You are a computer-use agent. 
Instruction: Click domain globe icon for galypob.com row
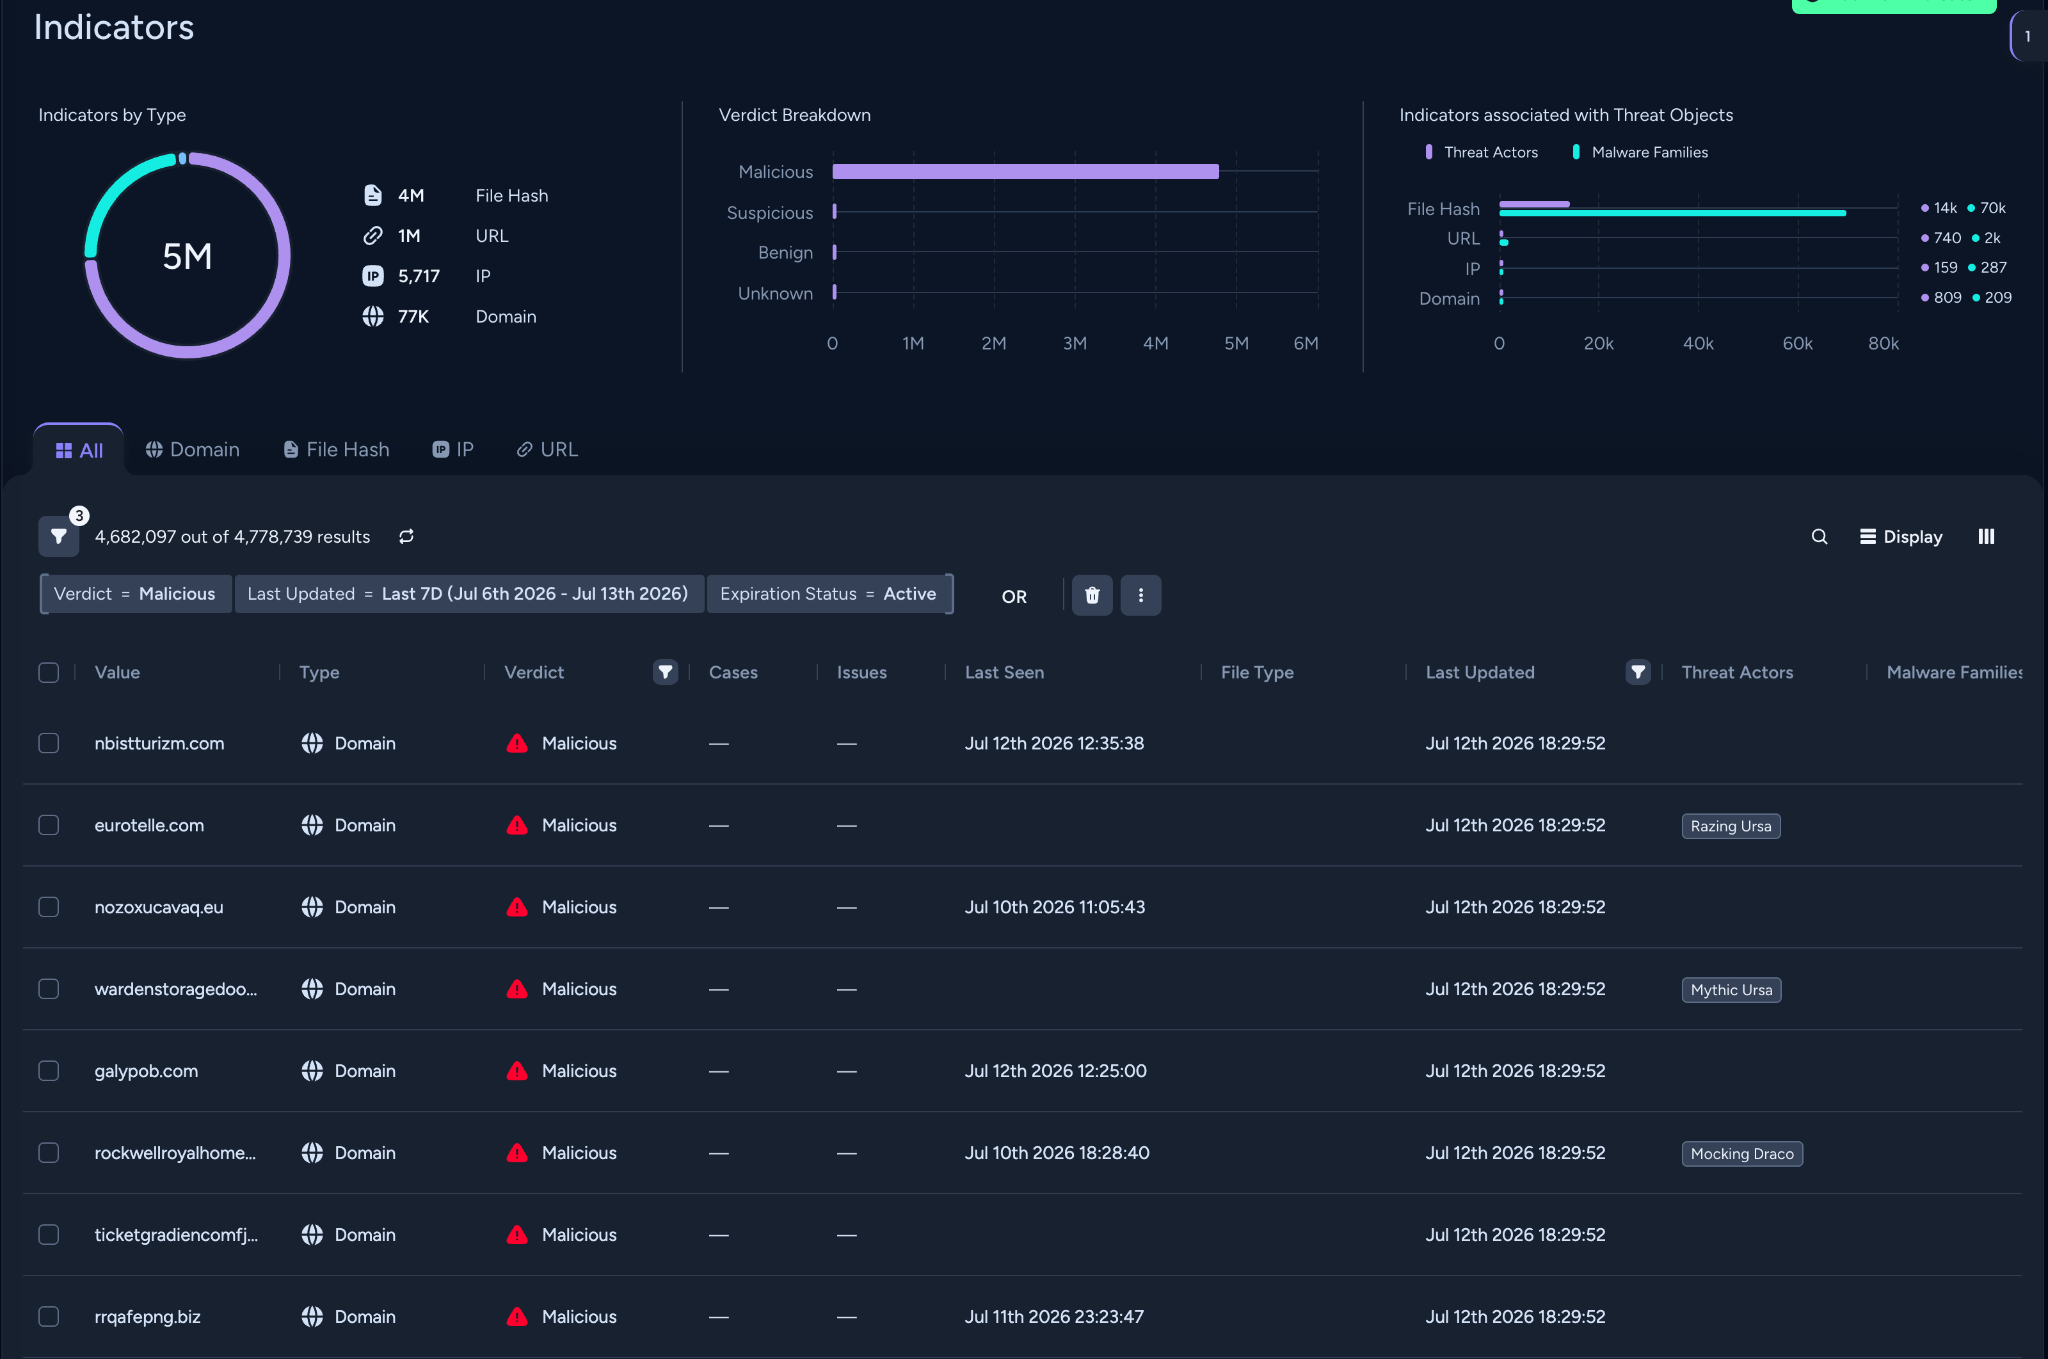tap(312, 1071)
